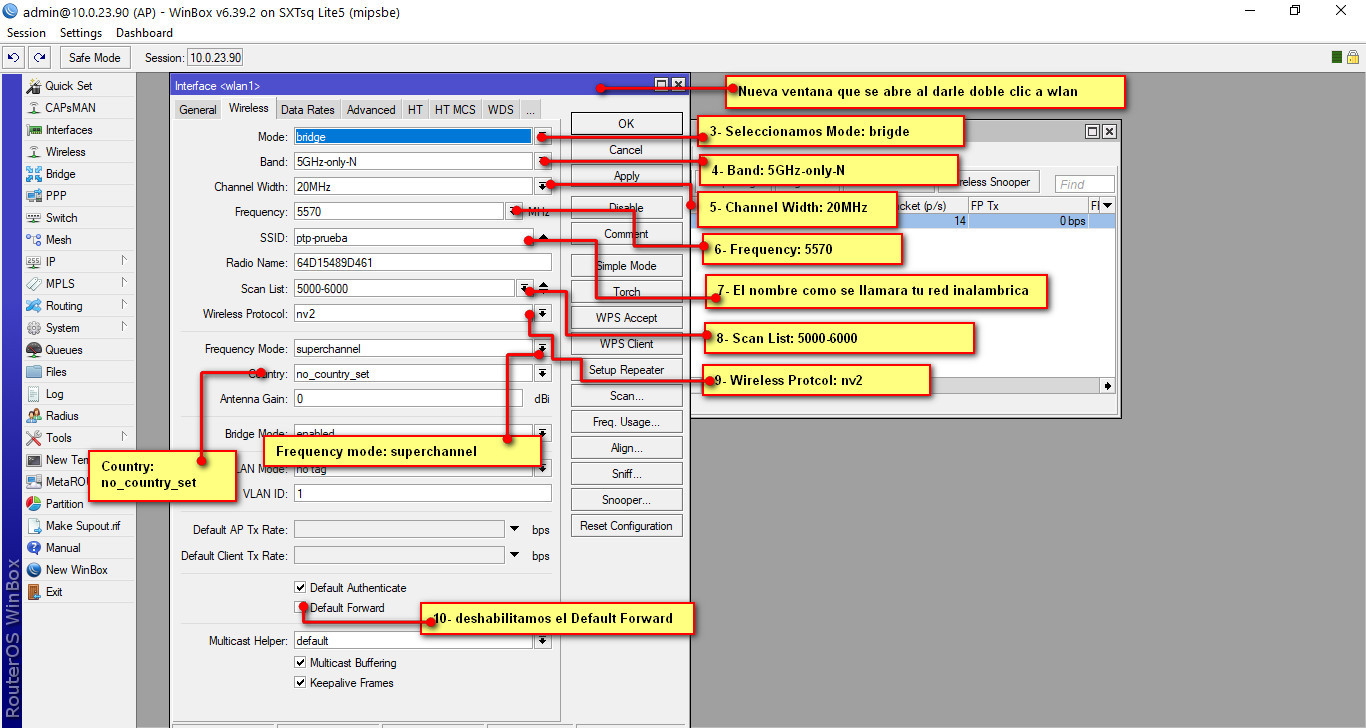
Task: Open the Settings menu
Action: pyautogui.click(x=81, y=33)
